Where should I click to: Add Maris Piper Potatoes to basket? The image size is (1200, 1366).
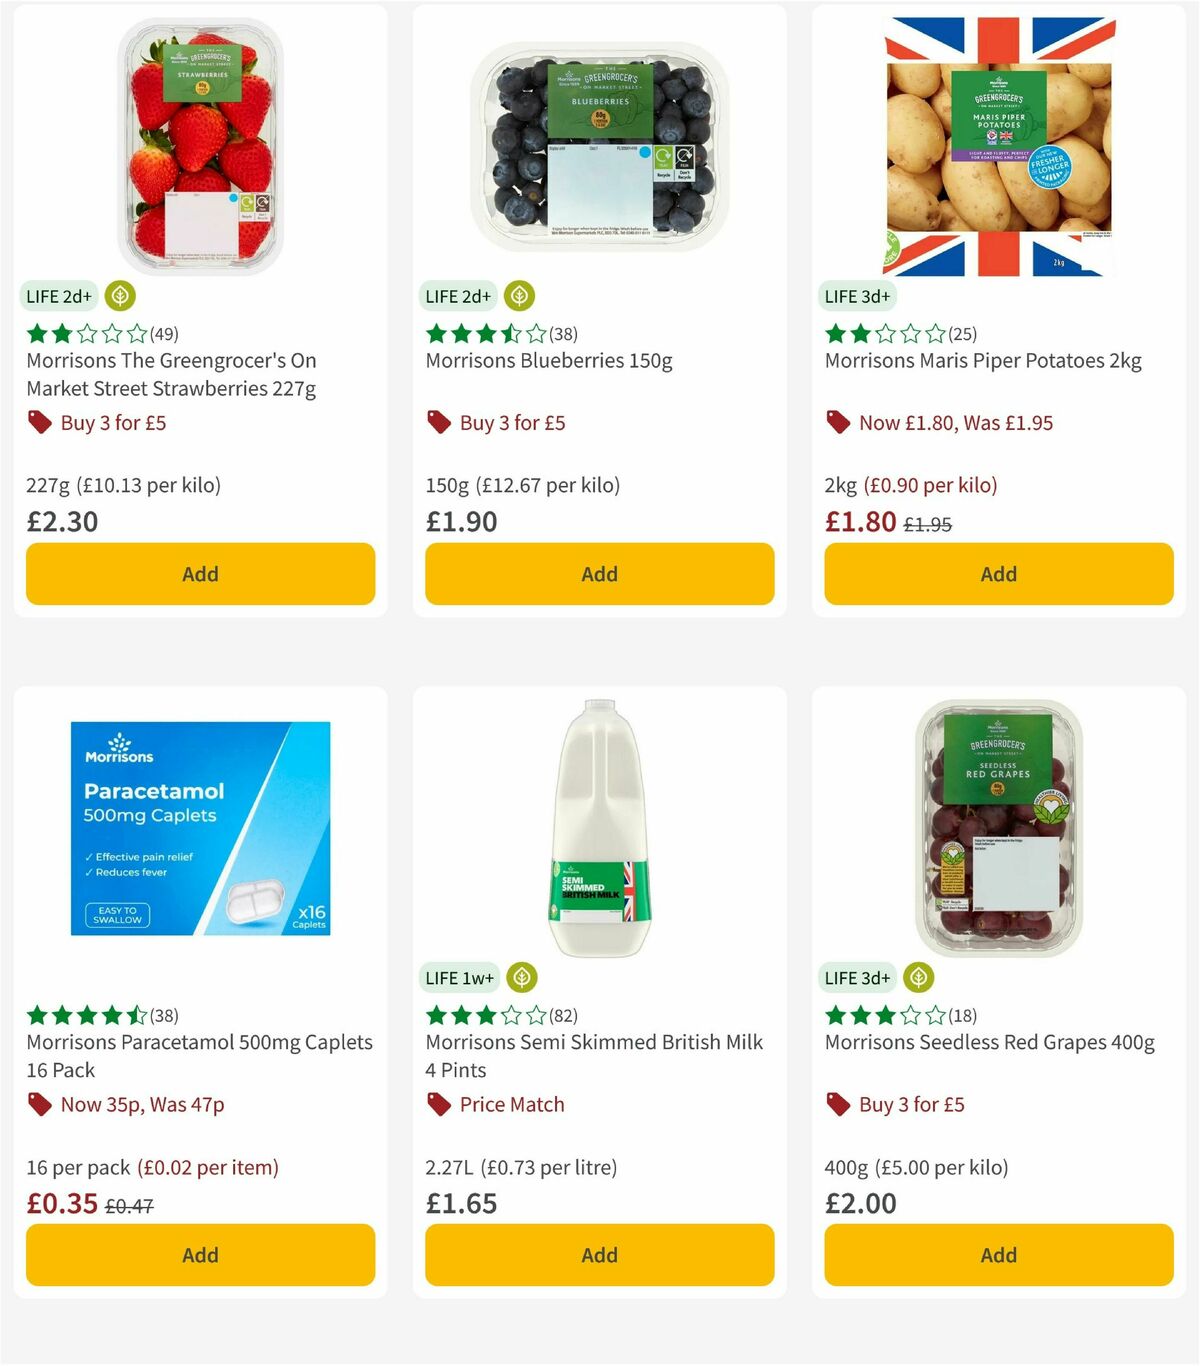coord(998,574)
